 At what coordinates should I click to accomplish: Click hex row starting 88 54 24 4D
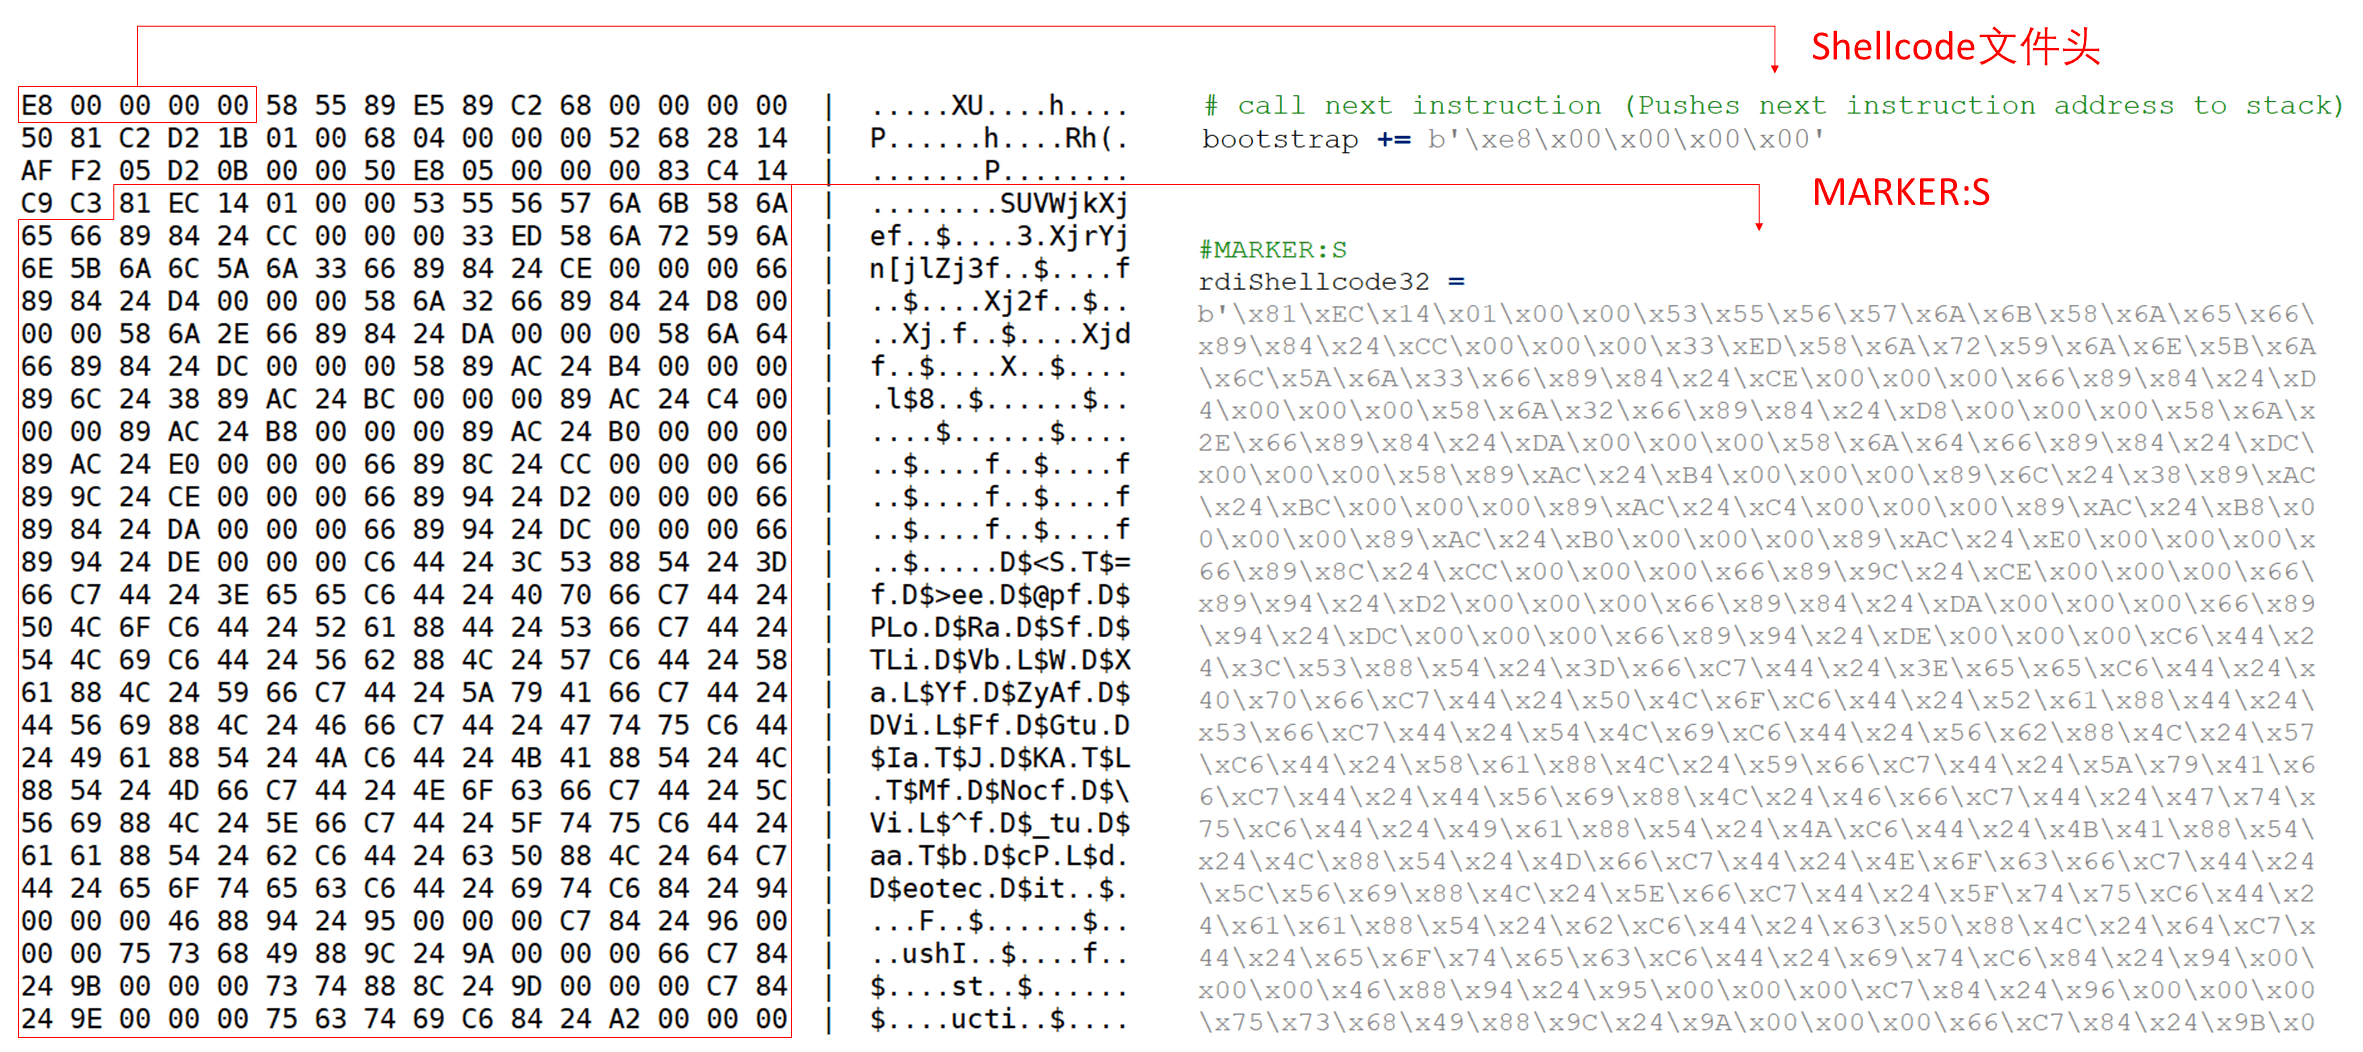tap(404, 790)
